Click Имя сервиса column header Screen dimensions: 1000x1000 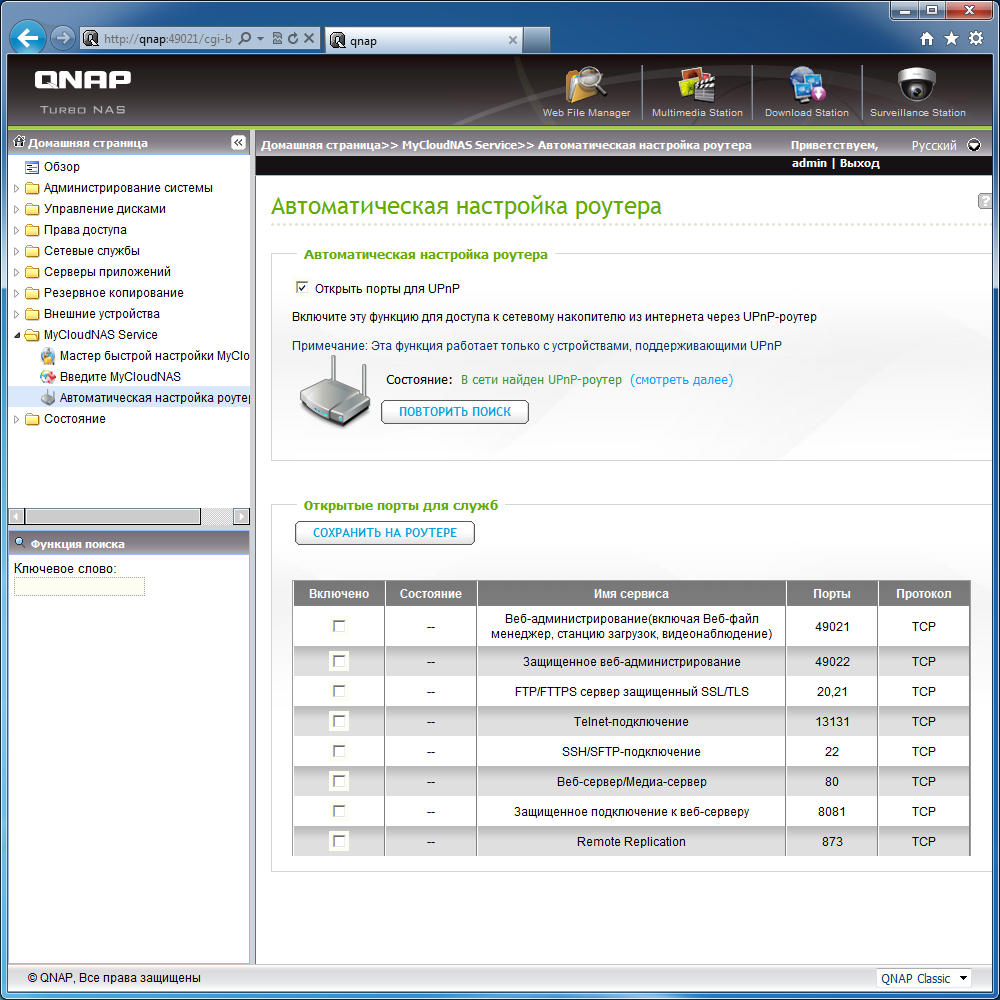coord(631,593)
